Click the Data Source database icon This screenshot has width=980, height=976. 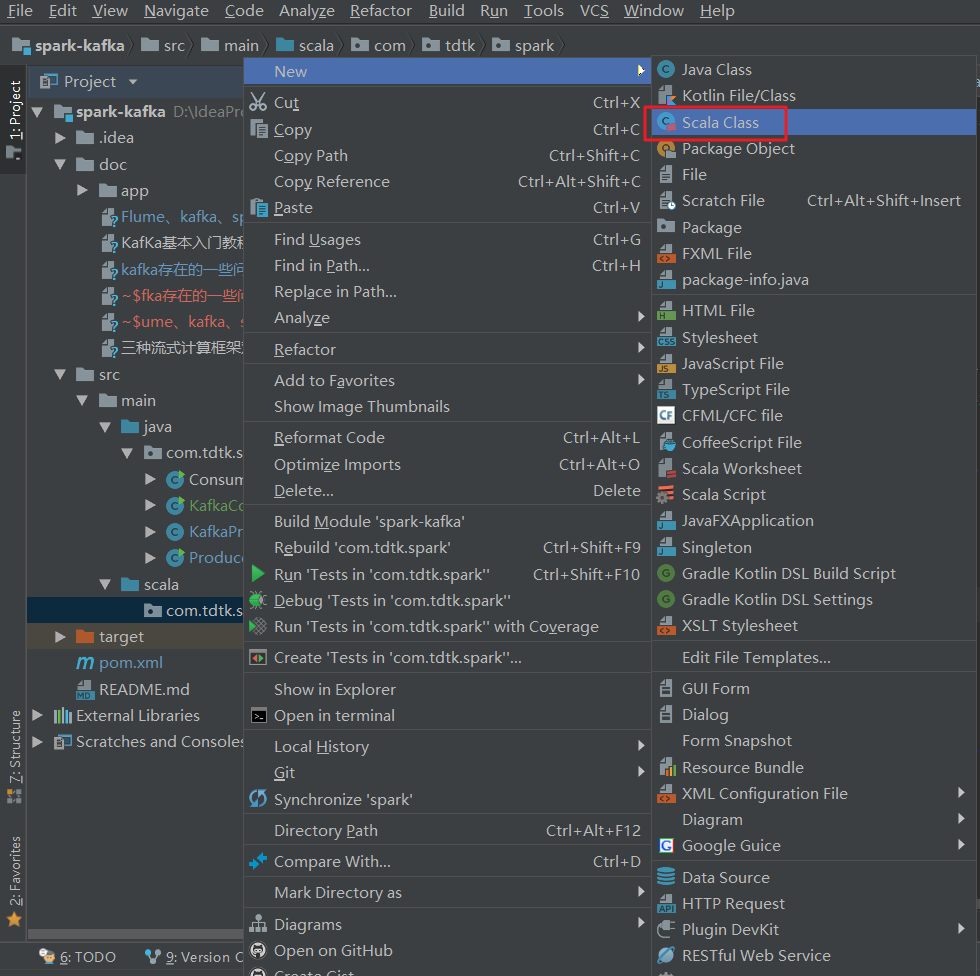(666, 877)
